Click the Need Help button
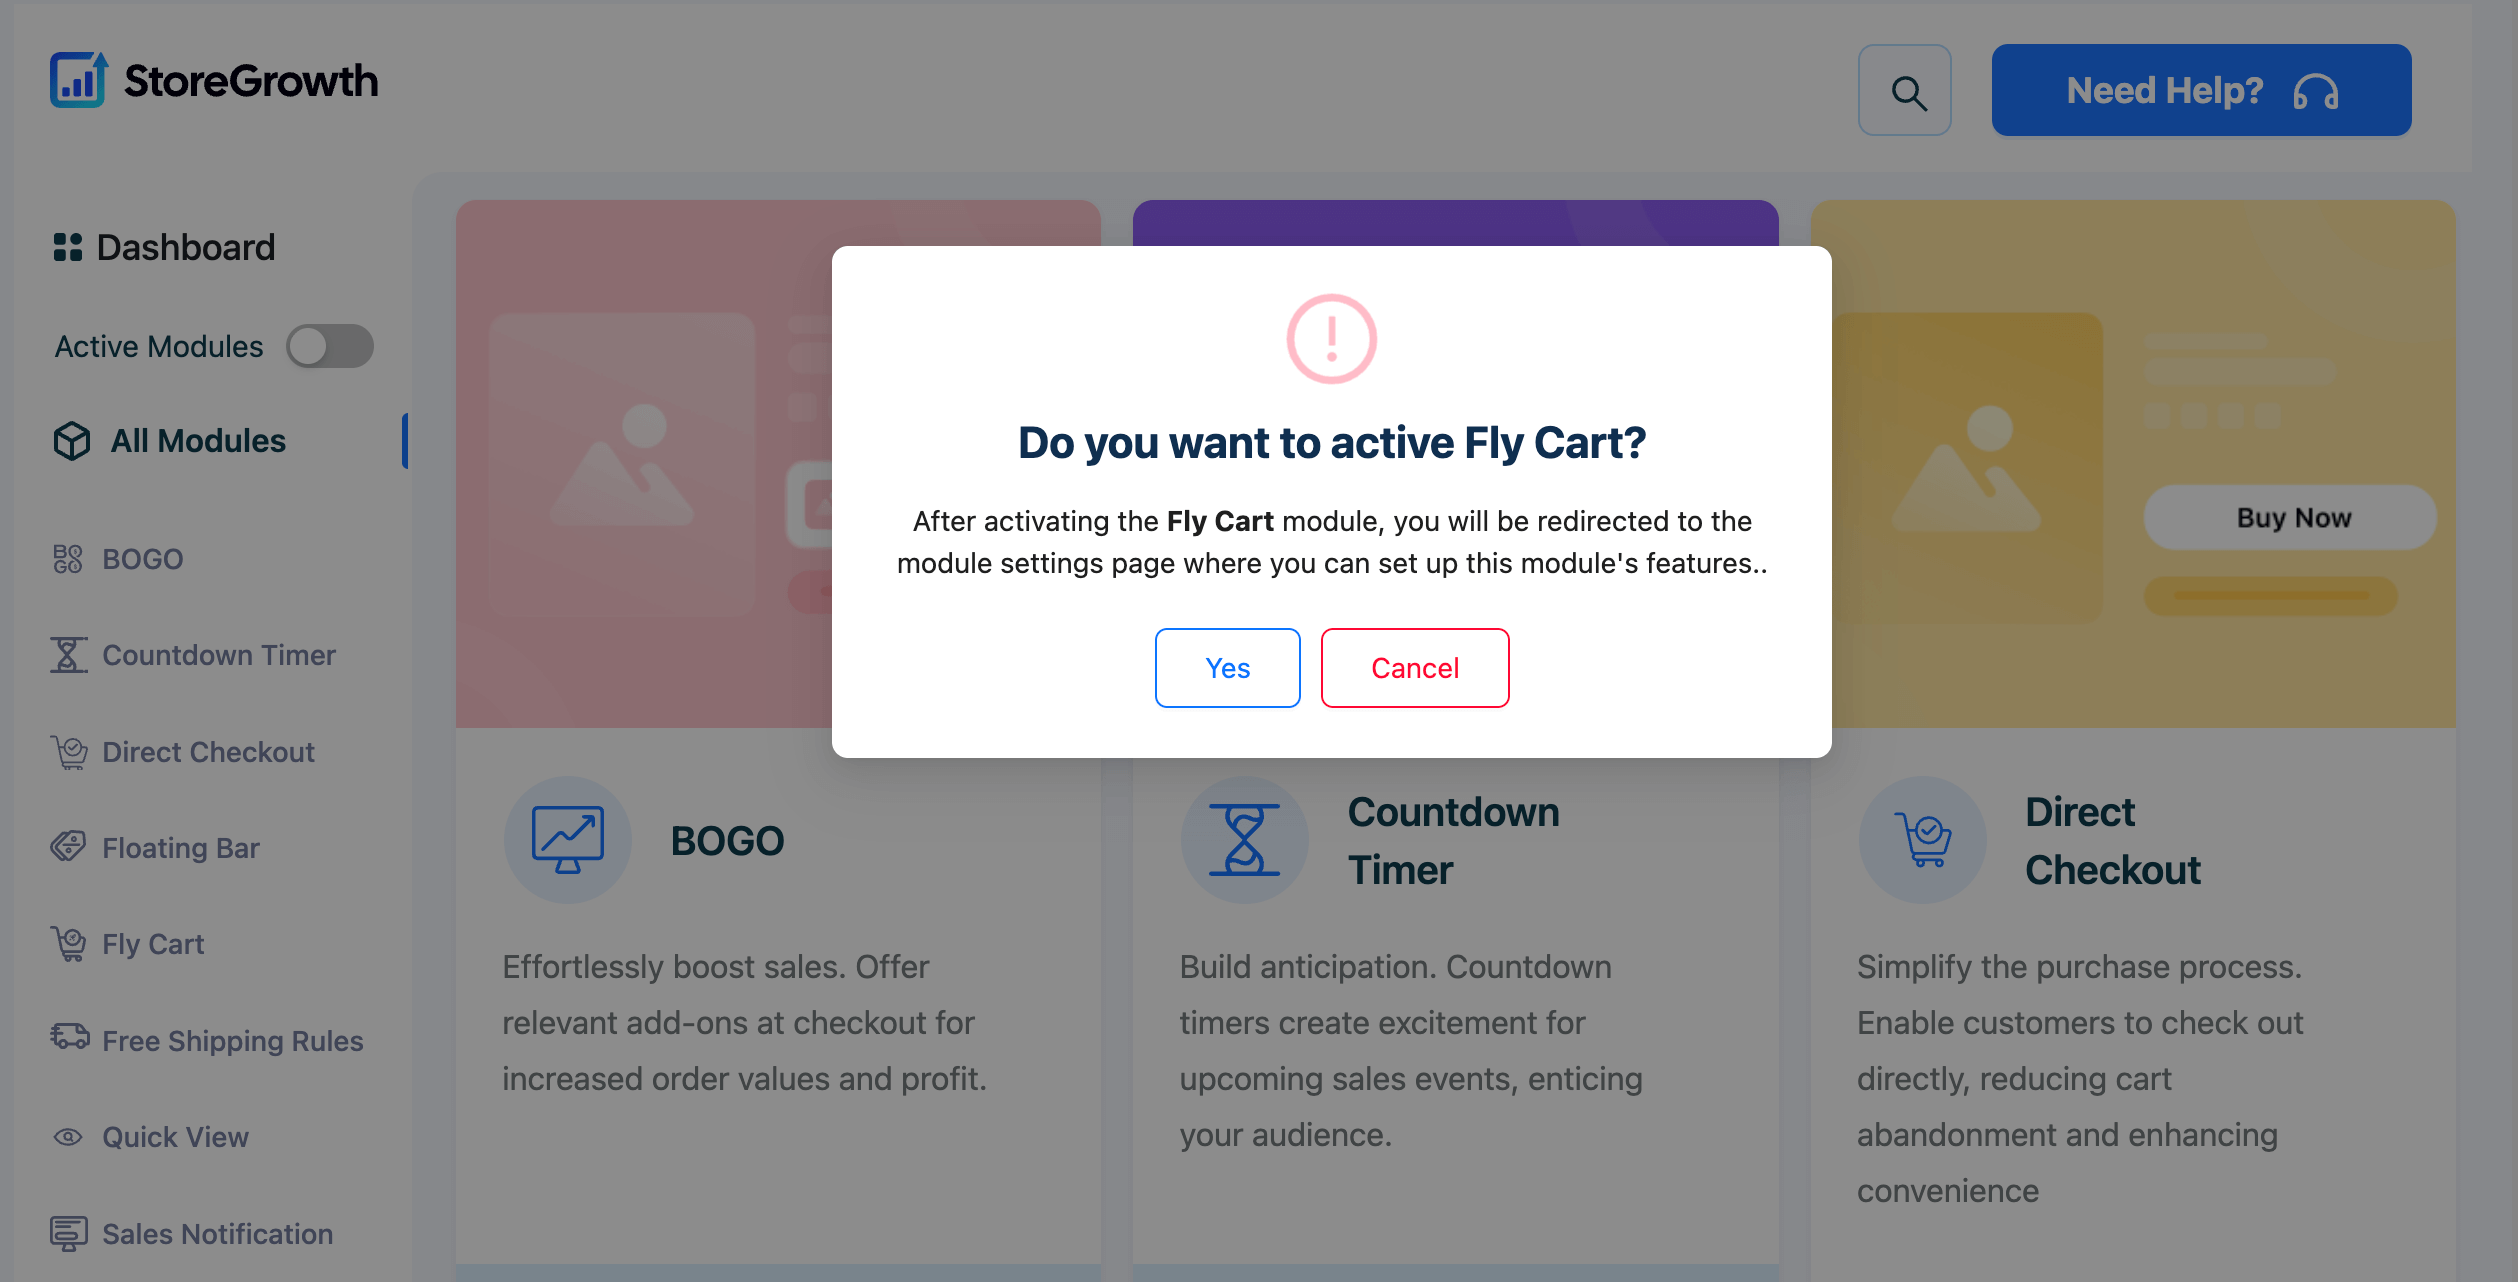The width and height of the screenshot is (2518, 1282). tap(2200, 90)
